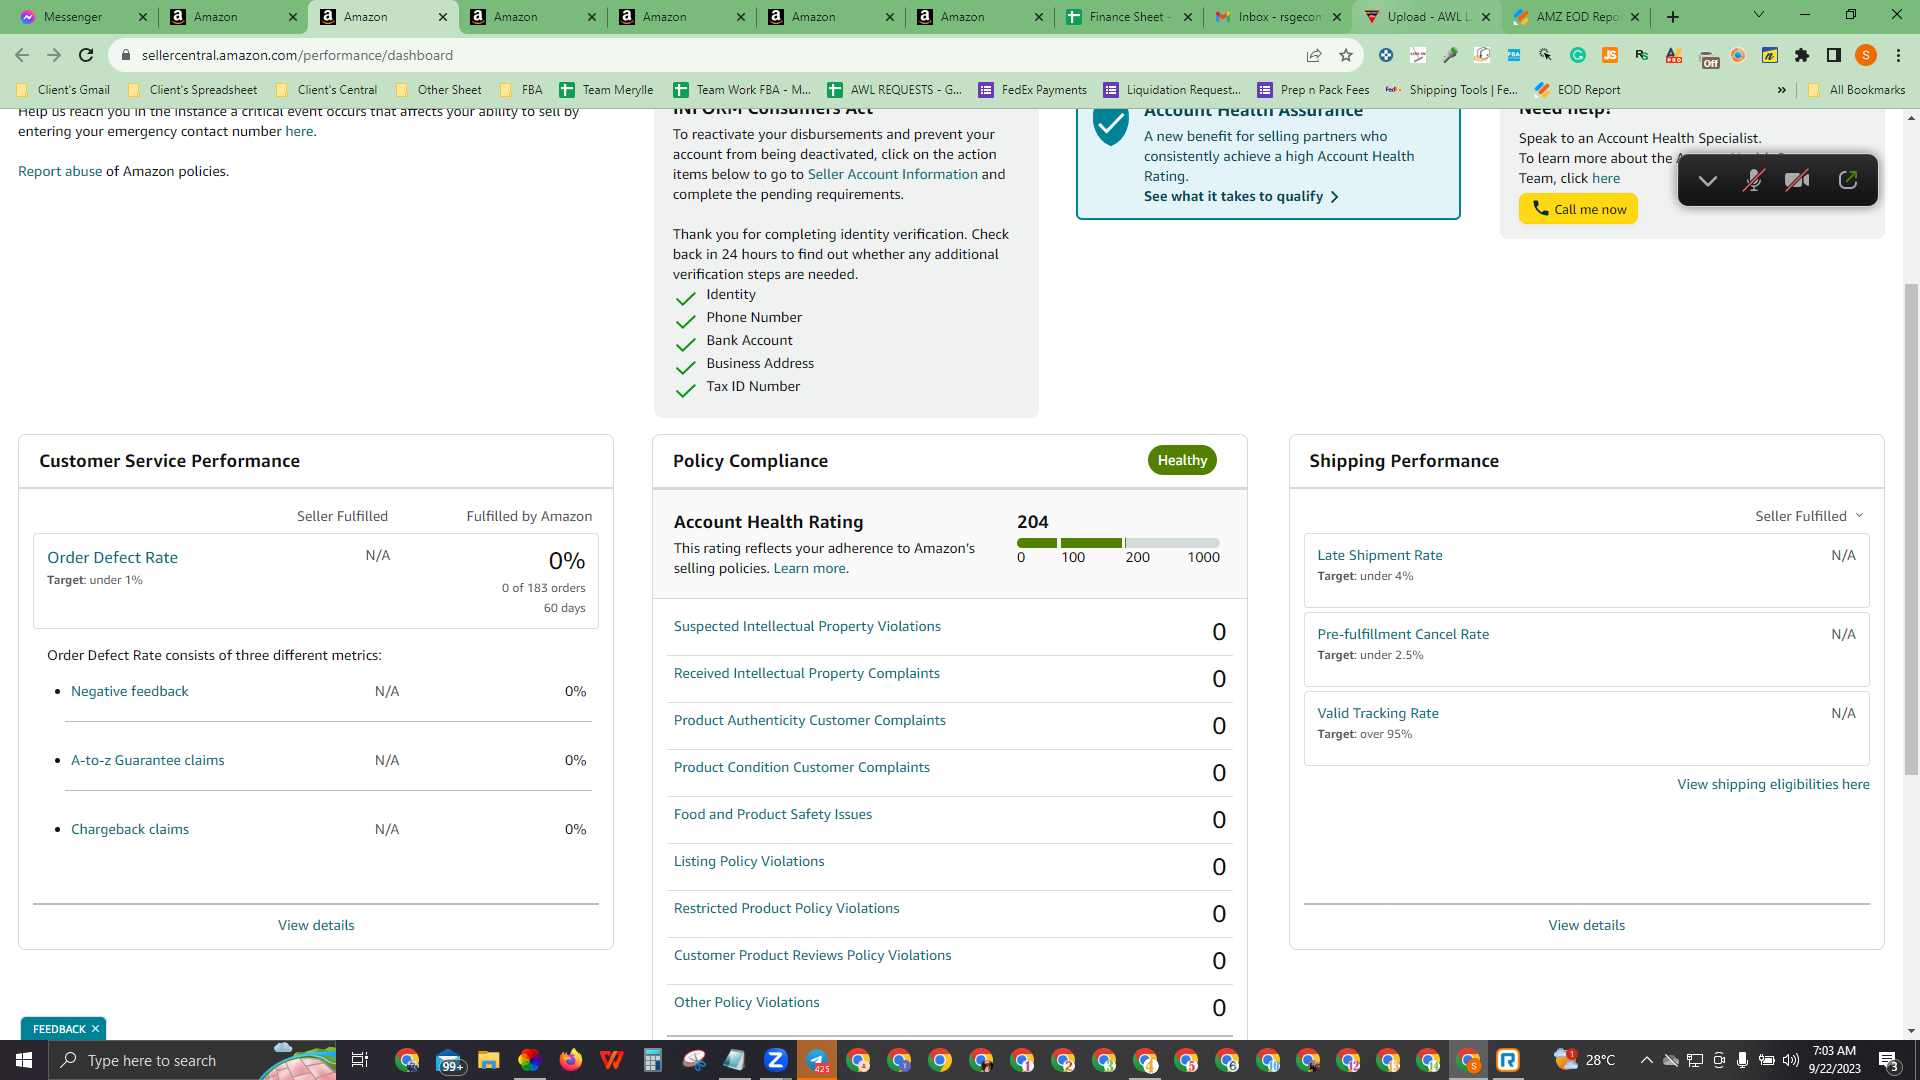Open the Extensions puzzle menu
The width and height of the screenshot is (1920, 1080).
pyautogui.click(x=1802, y=55)
